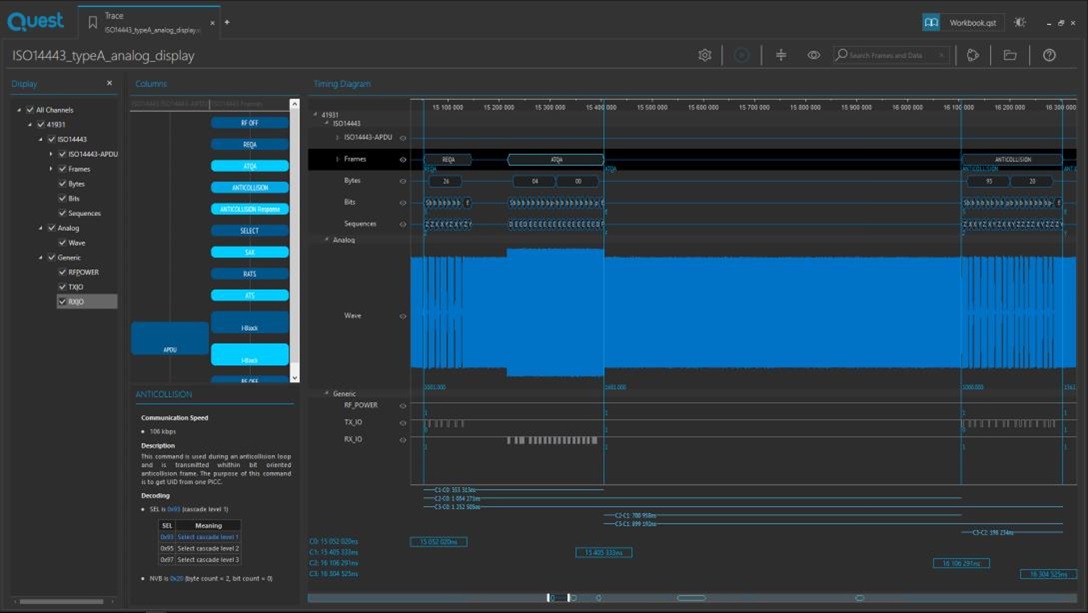Toggle the light/dark theme icon
This screenshot has height=613, width=1088.
point(1020,22)
